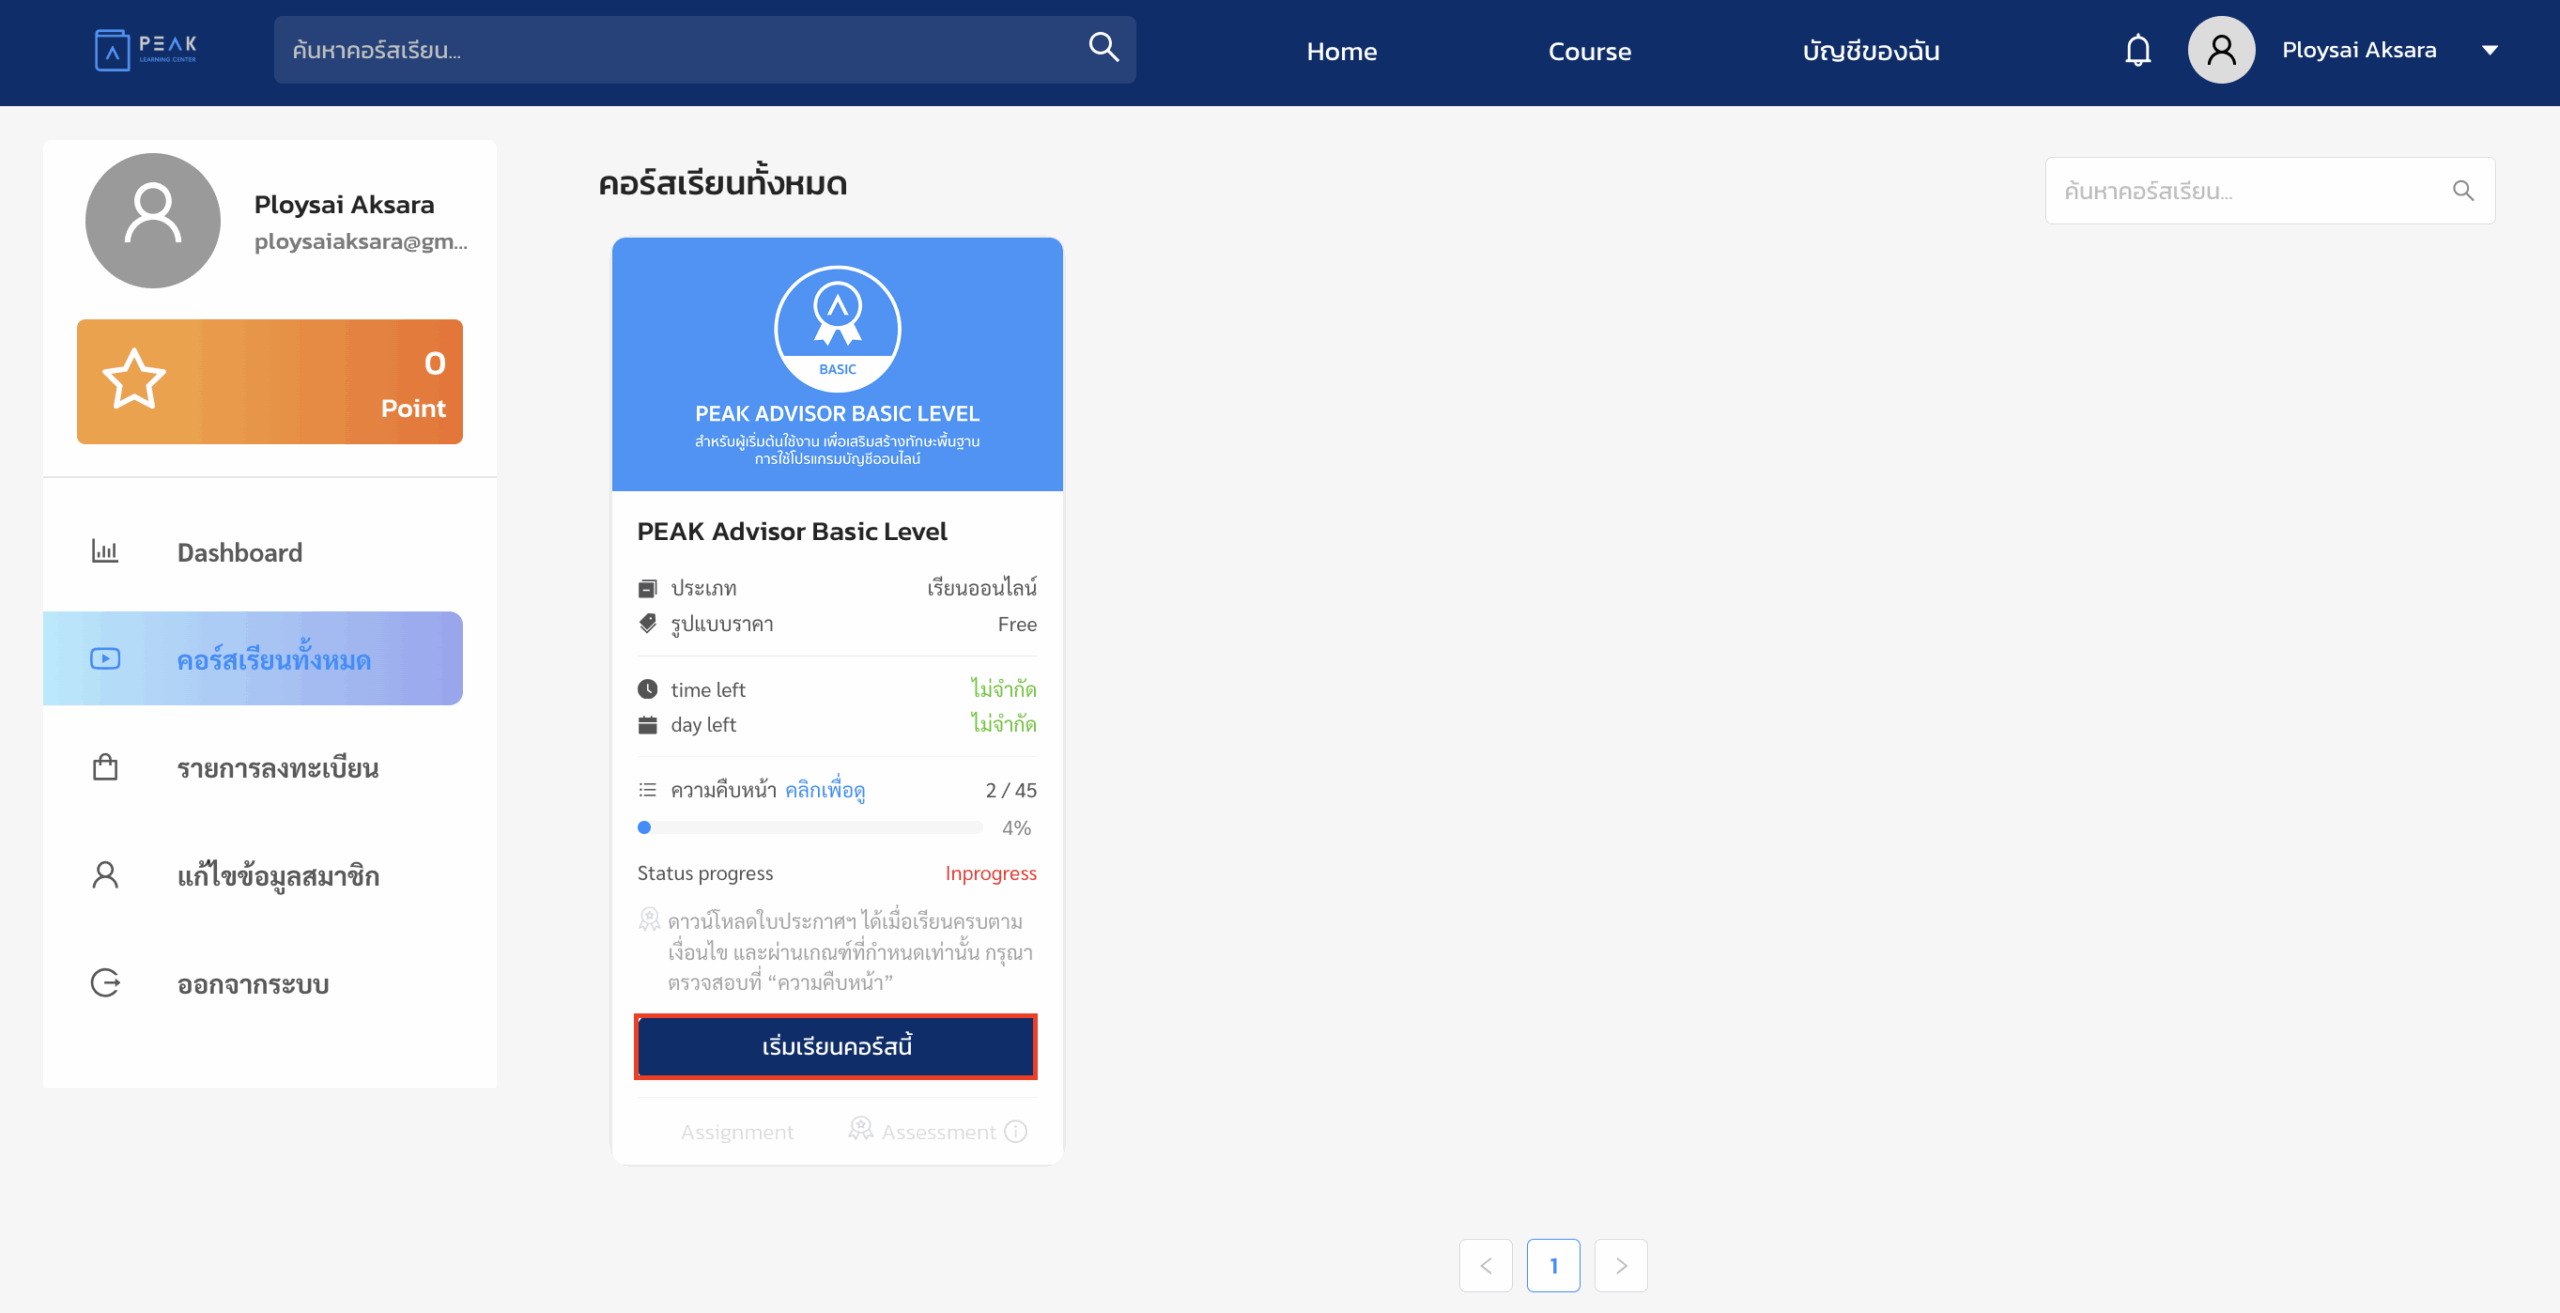Select page 1 in pagination
Image resolution: width=2560 pixels, height=1313 pixels.
(1552, 1265)
